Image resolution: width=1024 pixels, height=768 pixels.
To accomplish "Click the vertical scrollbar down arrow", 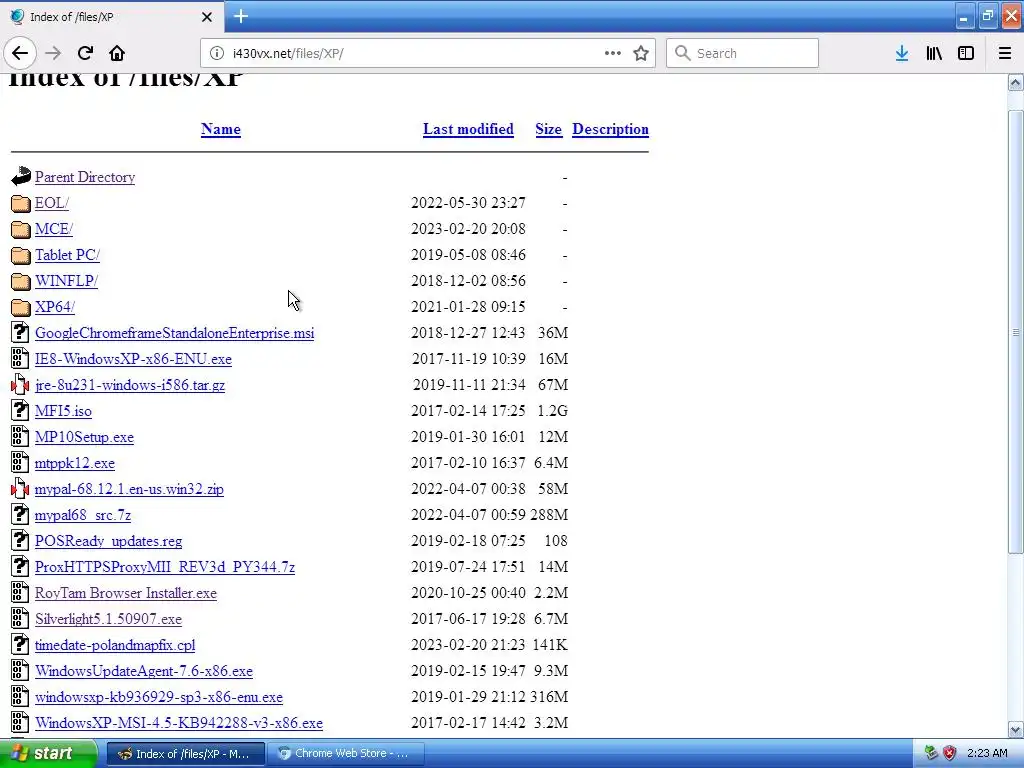I will coord(1015,729).
